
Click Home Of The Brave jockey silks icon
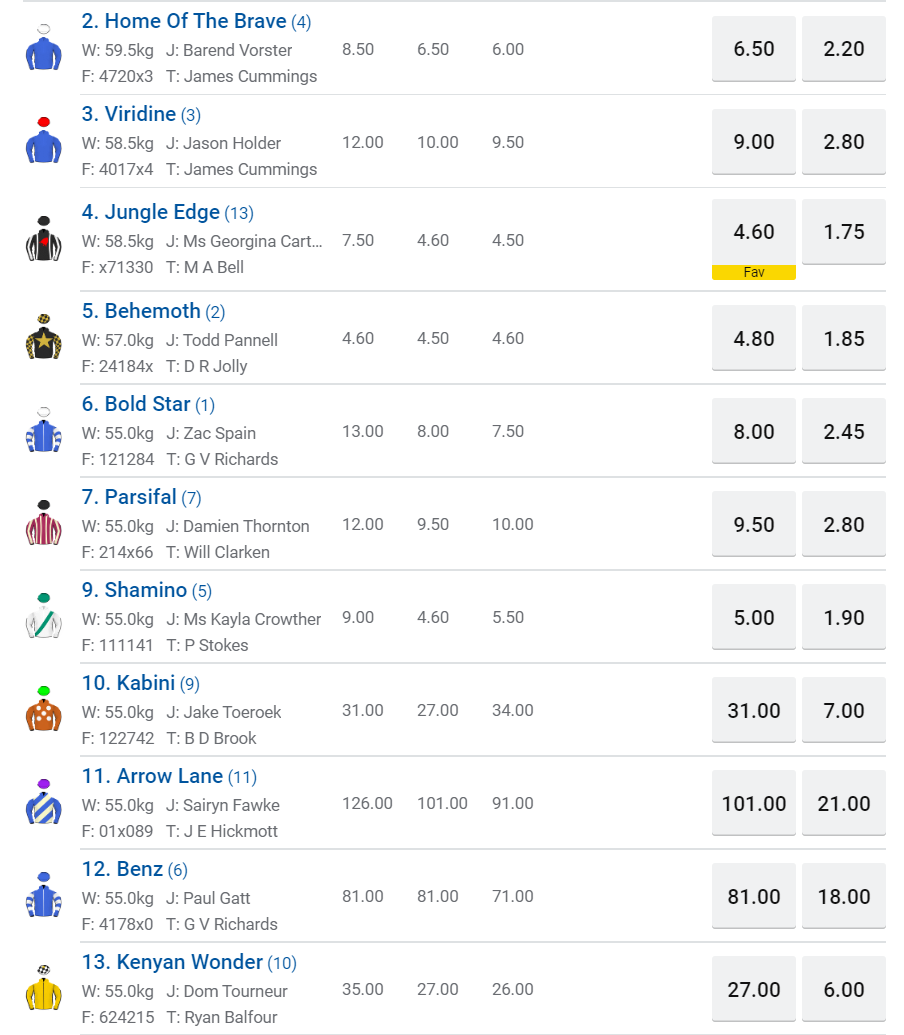(43, 47)
